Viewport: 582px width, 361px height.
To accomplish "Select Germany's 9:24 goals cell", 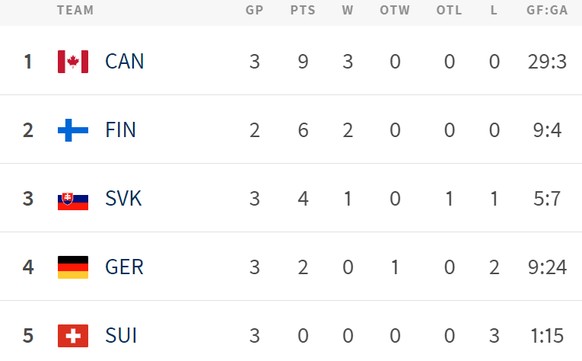I will click(x=547, y=267).
